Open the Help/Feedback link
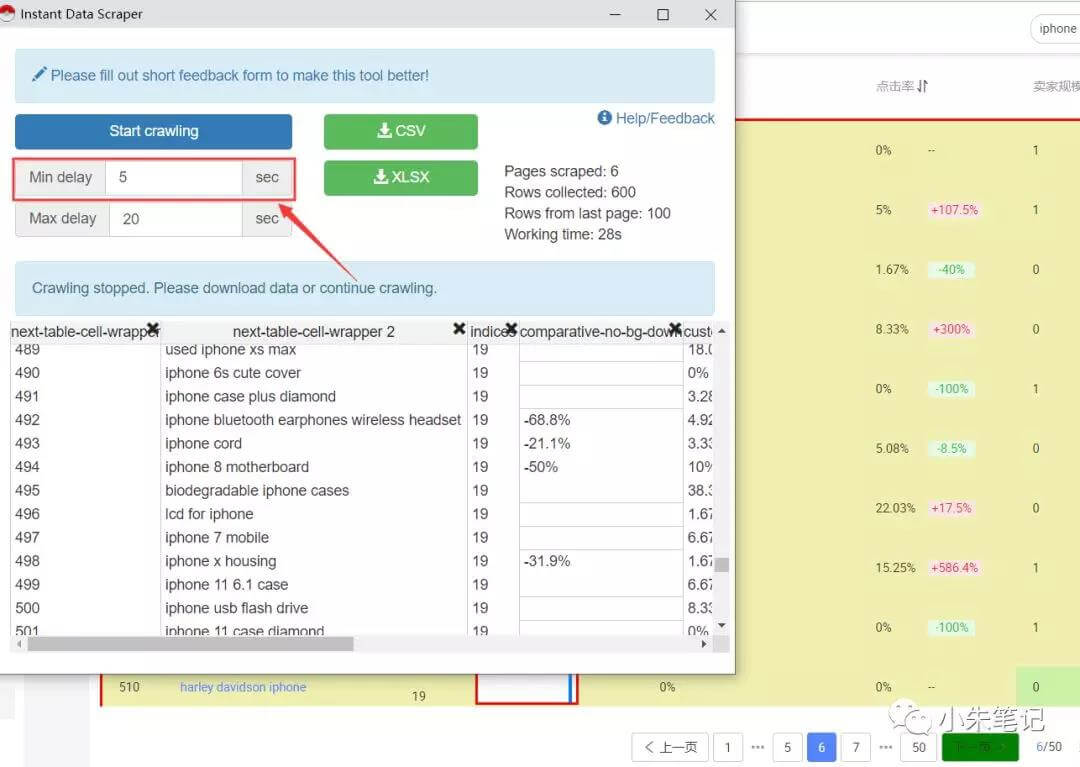 pyautogui.click(x=664, y=118)
